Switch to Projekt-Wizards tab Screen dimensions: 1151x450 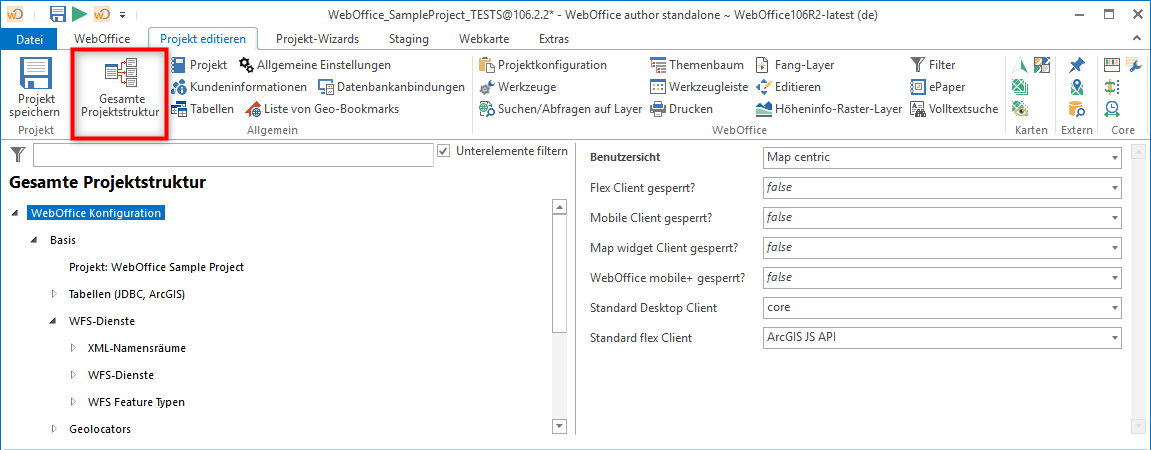[x=317, y=40]
